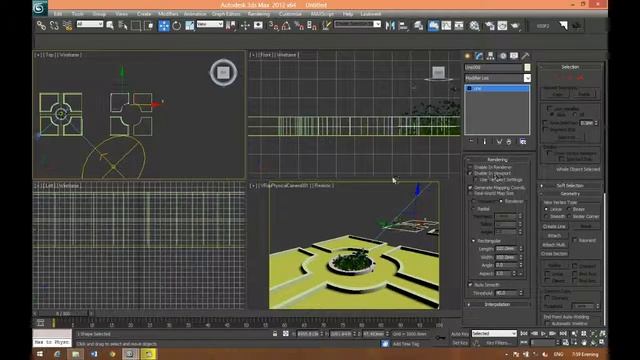Open the Rendering menu

point(258,14)
